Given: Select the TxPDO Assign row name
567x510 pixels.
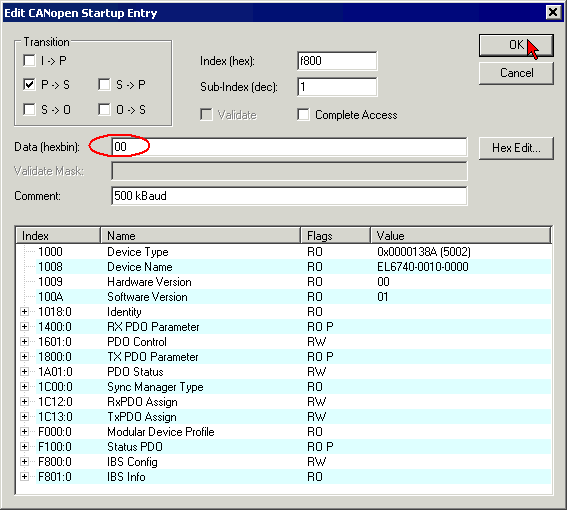Looking at the screenshot, I should [142, 417].
